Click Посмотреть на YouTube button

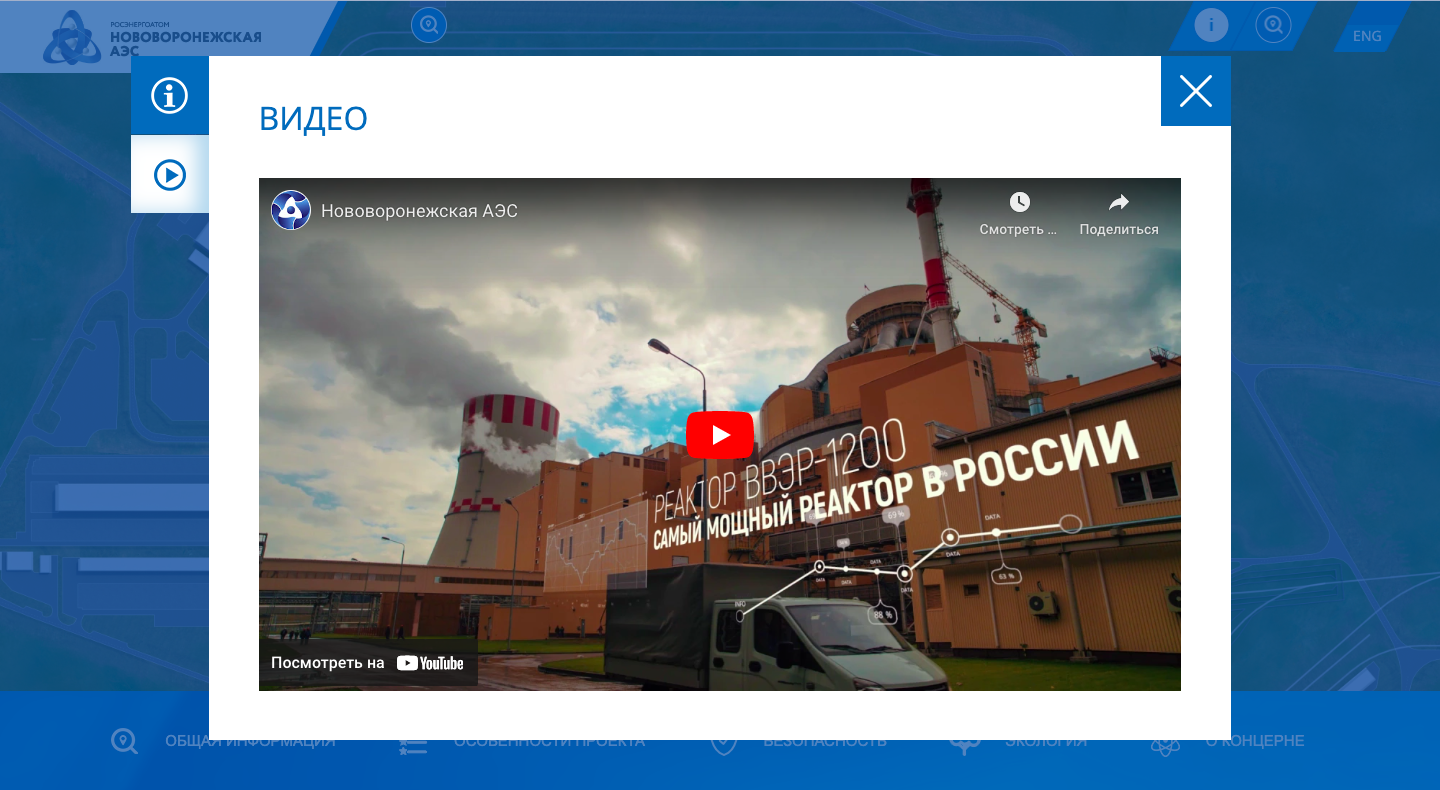pyautogui.click(x=368, y=662)
